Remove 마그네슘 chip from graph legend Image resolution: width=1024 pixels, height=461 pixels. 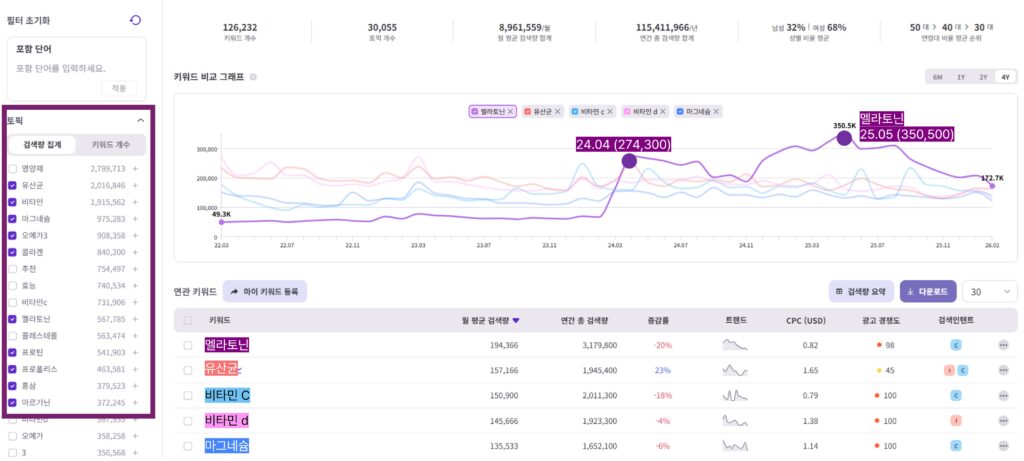pos(717,111)
